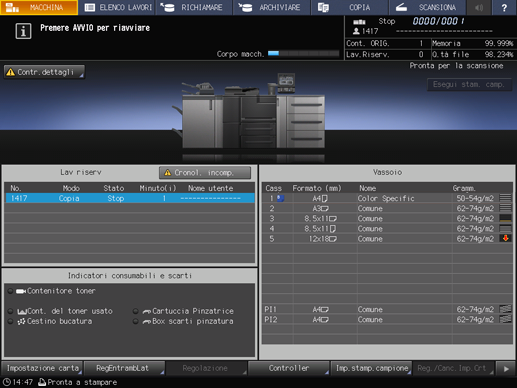Click the Regolazione button
The image size is (517, 388).
pos(207,368)
